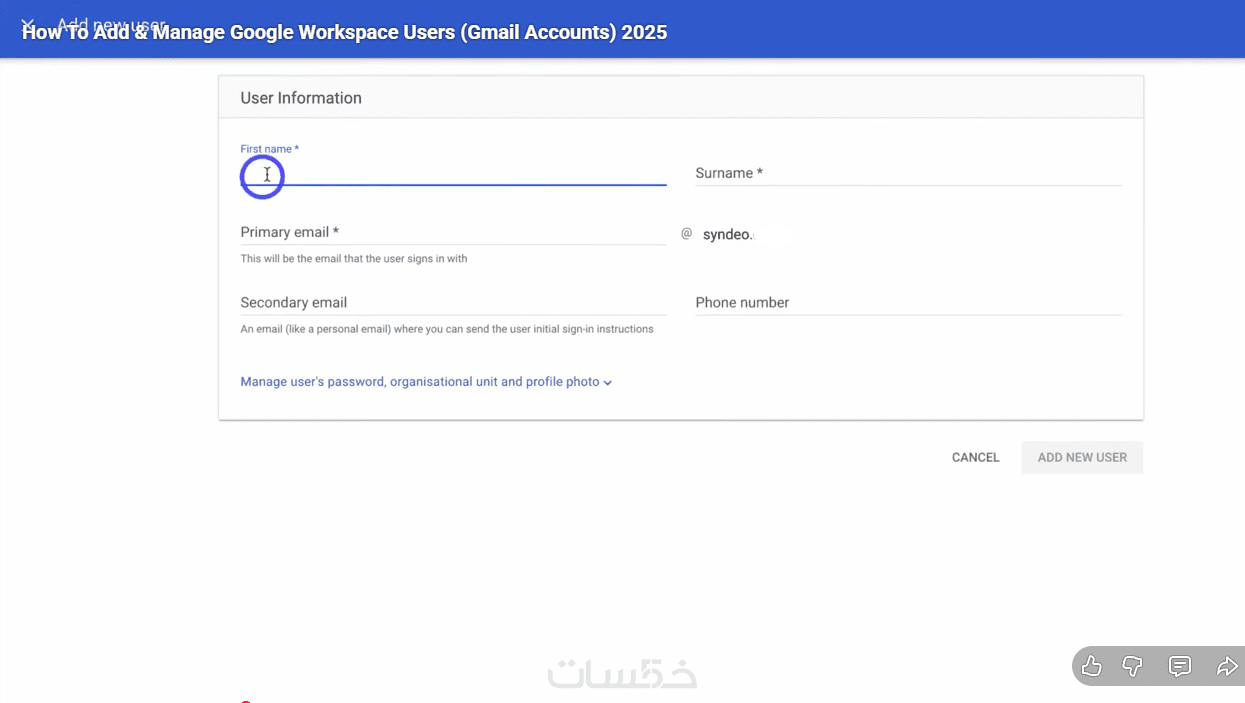Click into the Surname field
Screen dimensions: 1245x703
pos(908,173)
